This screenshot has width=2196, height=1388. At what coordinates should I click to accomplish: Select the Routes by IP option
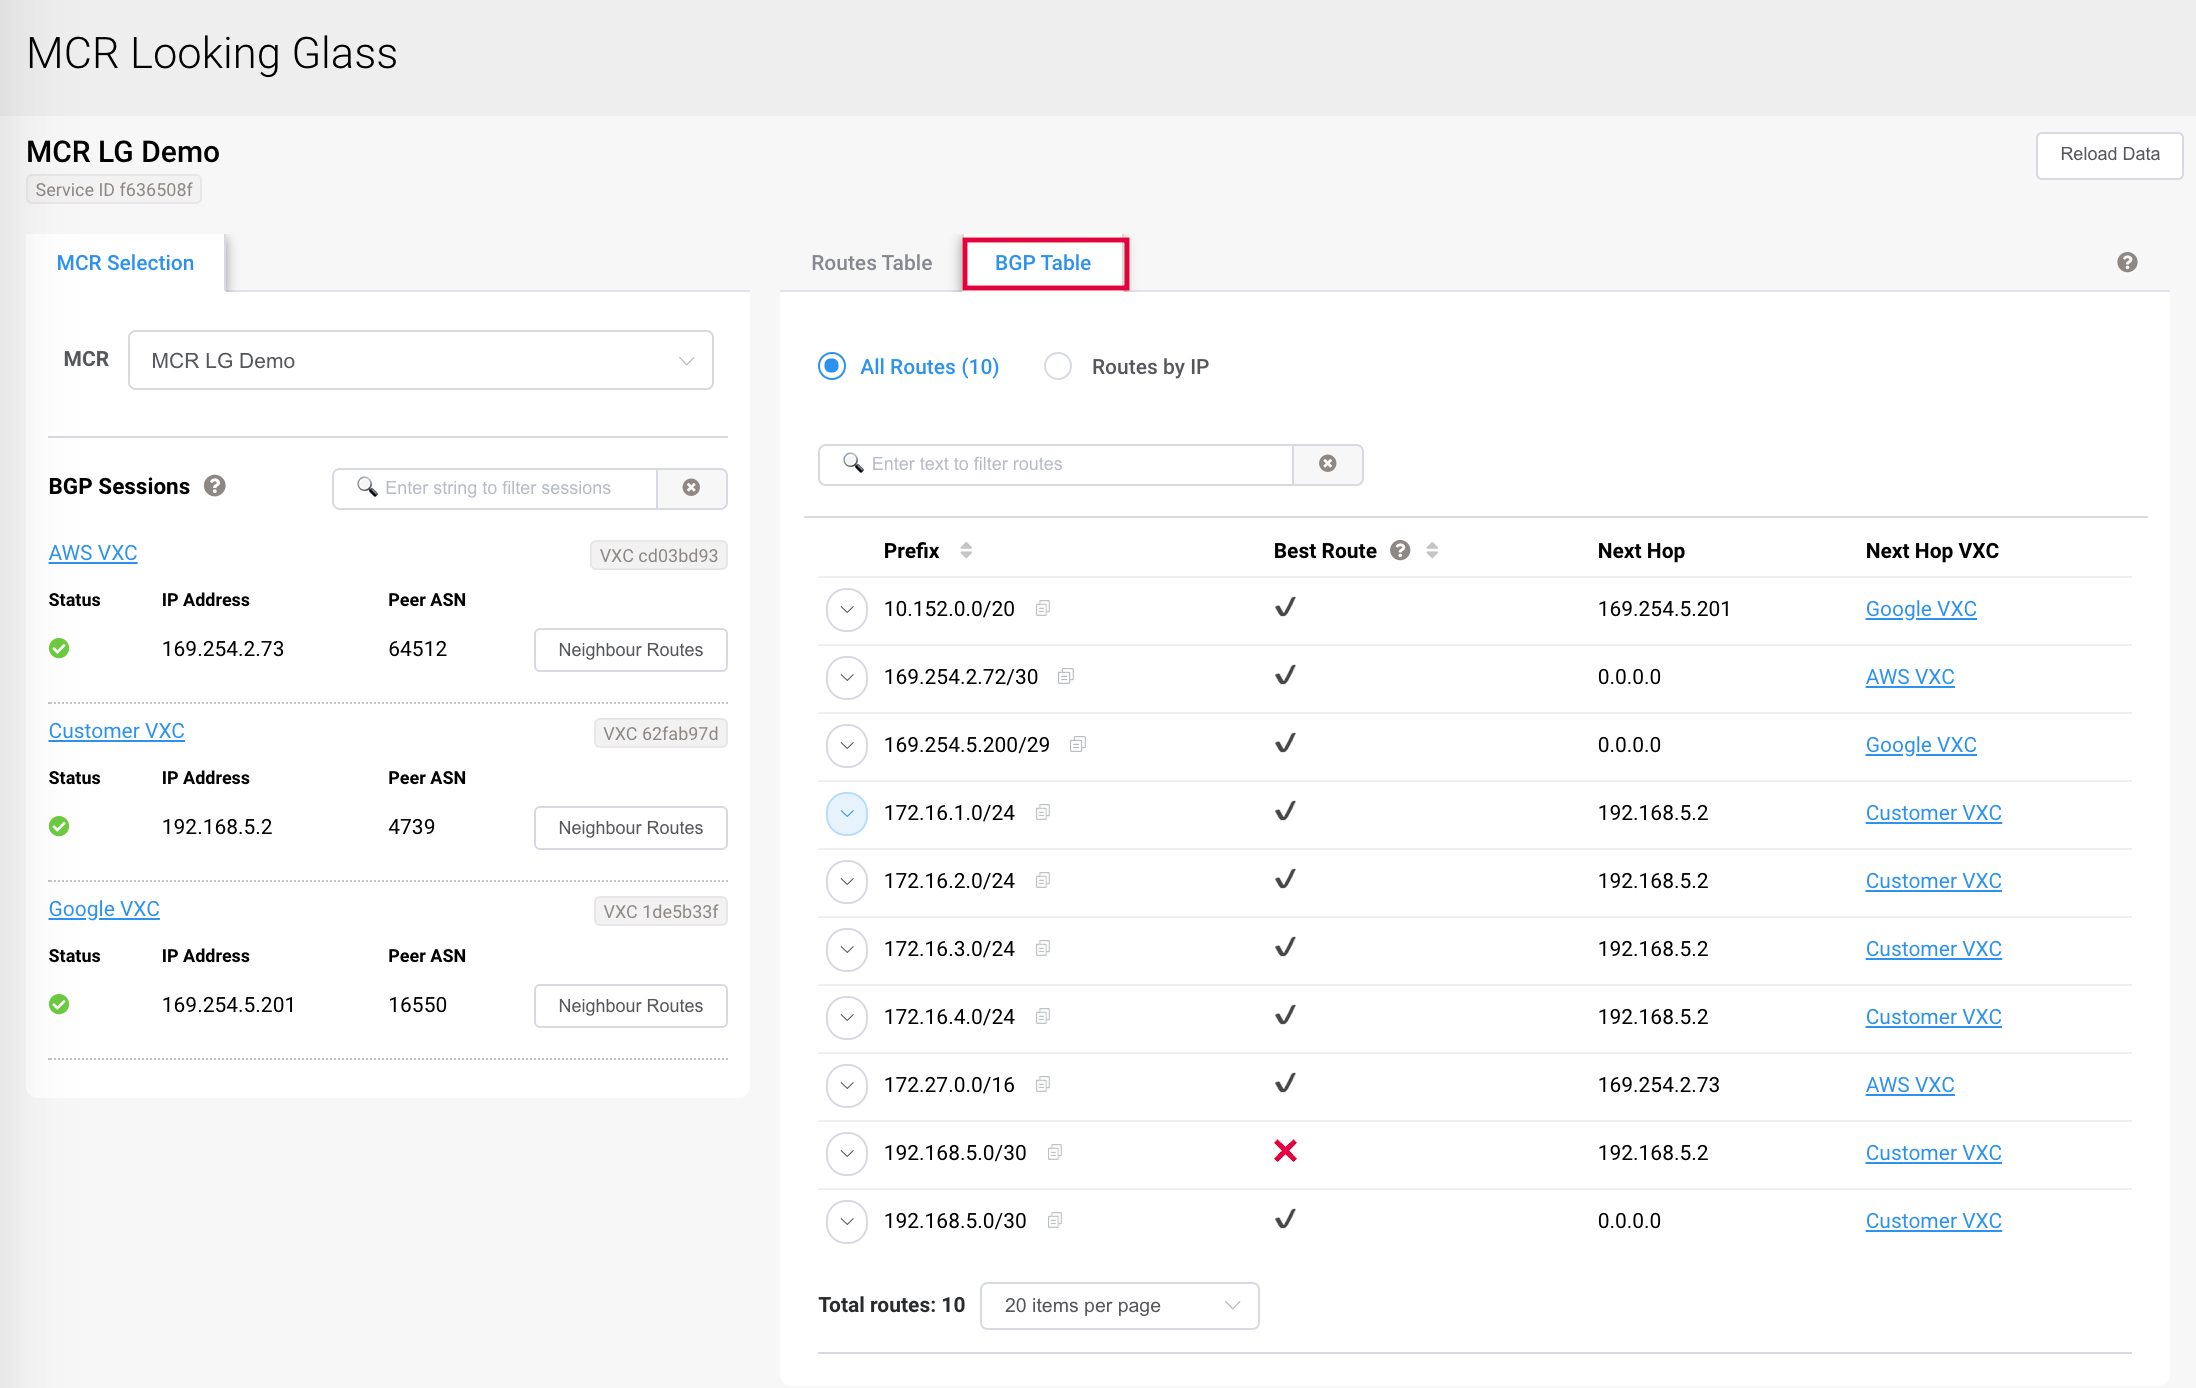pyautogui.click(x=1058, y=366)
